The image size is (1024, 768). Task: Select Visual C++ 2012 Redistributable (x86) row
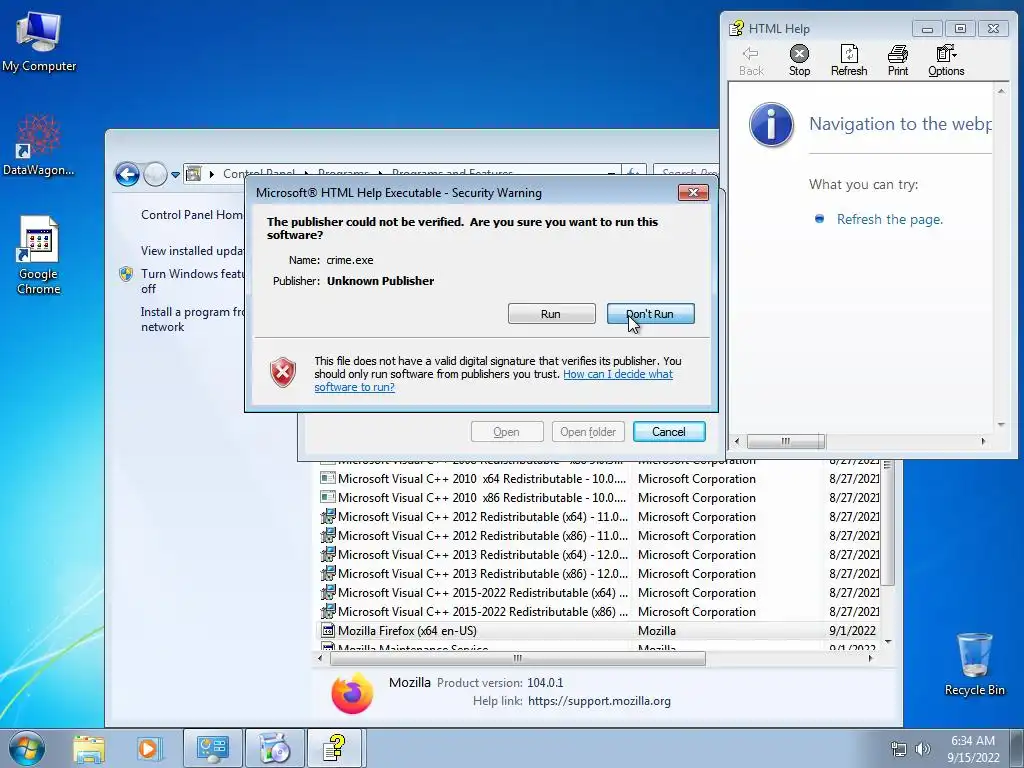(598, 536)
